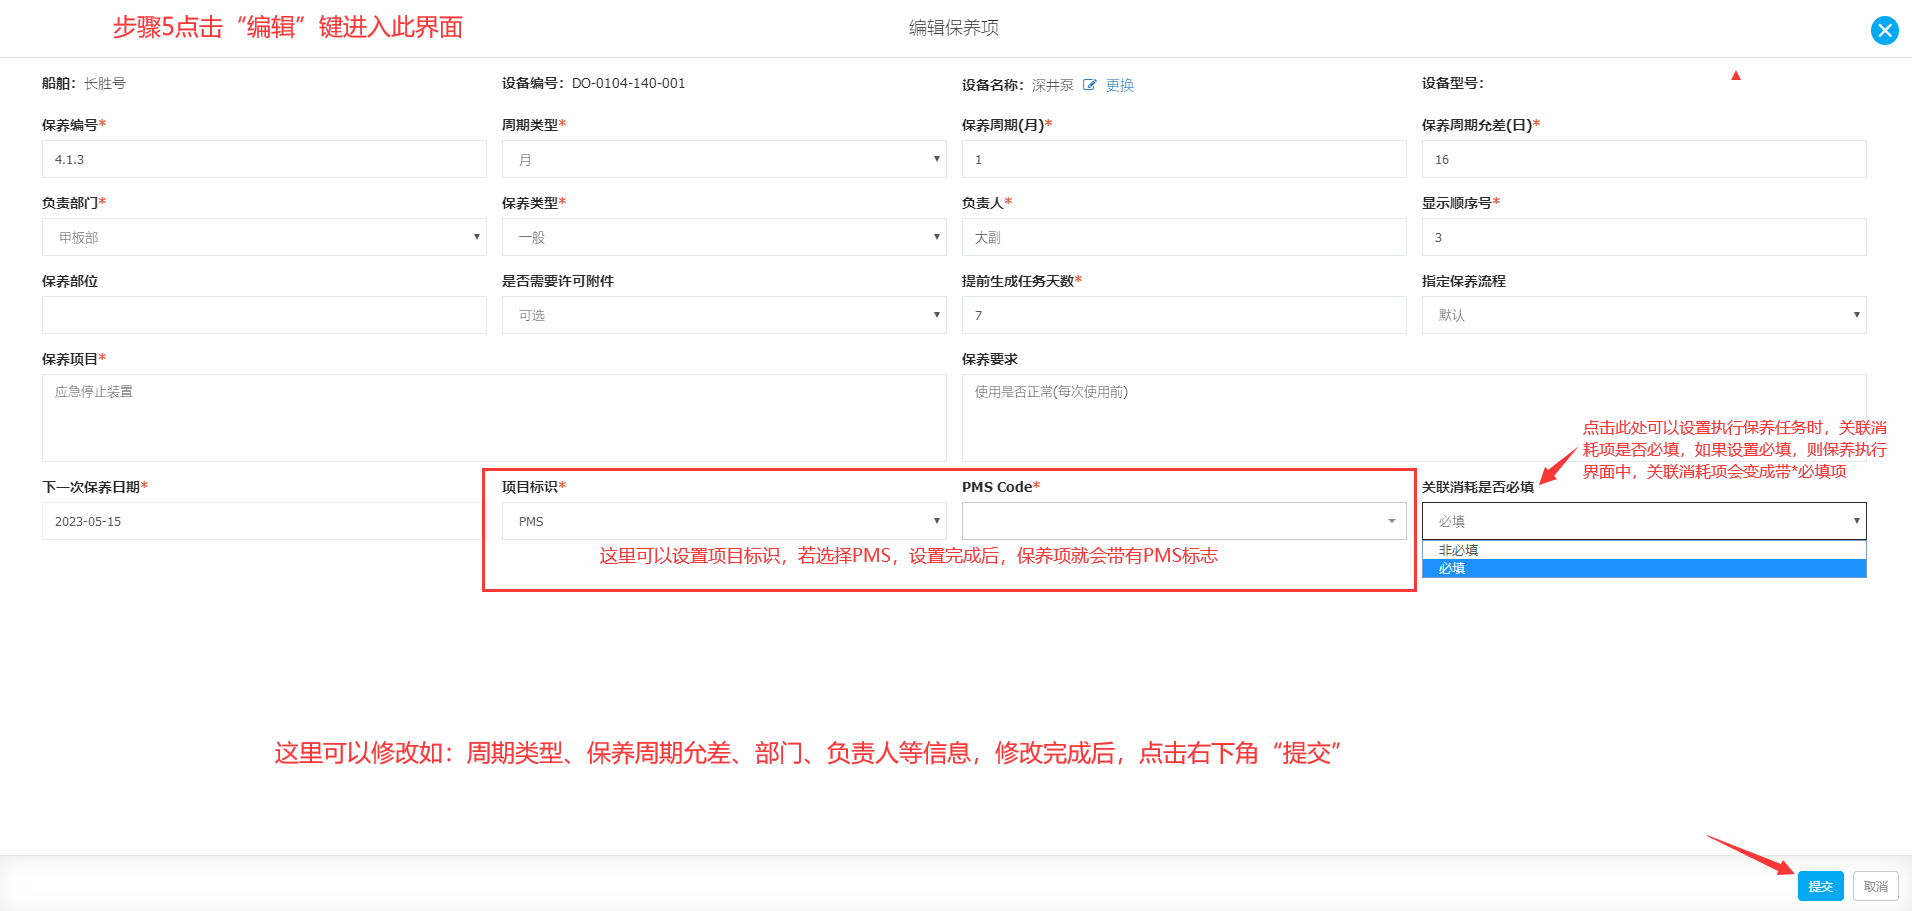Image resolution: width=1912 pixels, height=911 pixels.
Task: Click the 关联消耗是否必填 dropdown box
Action: tap(1644, 521)
